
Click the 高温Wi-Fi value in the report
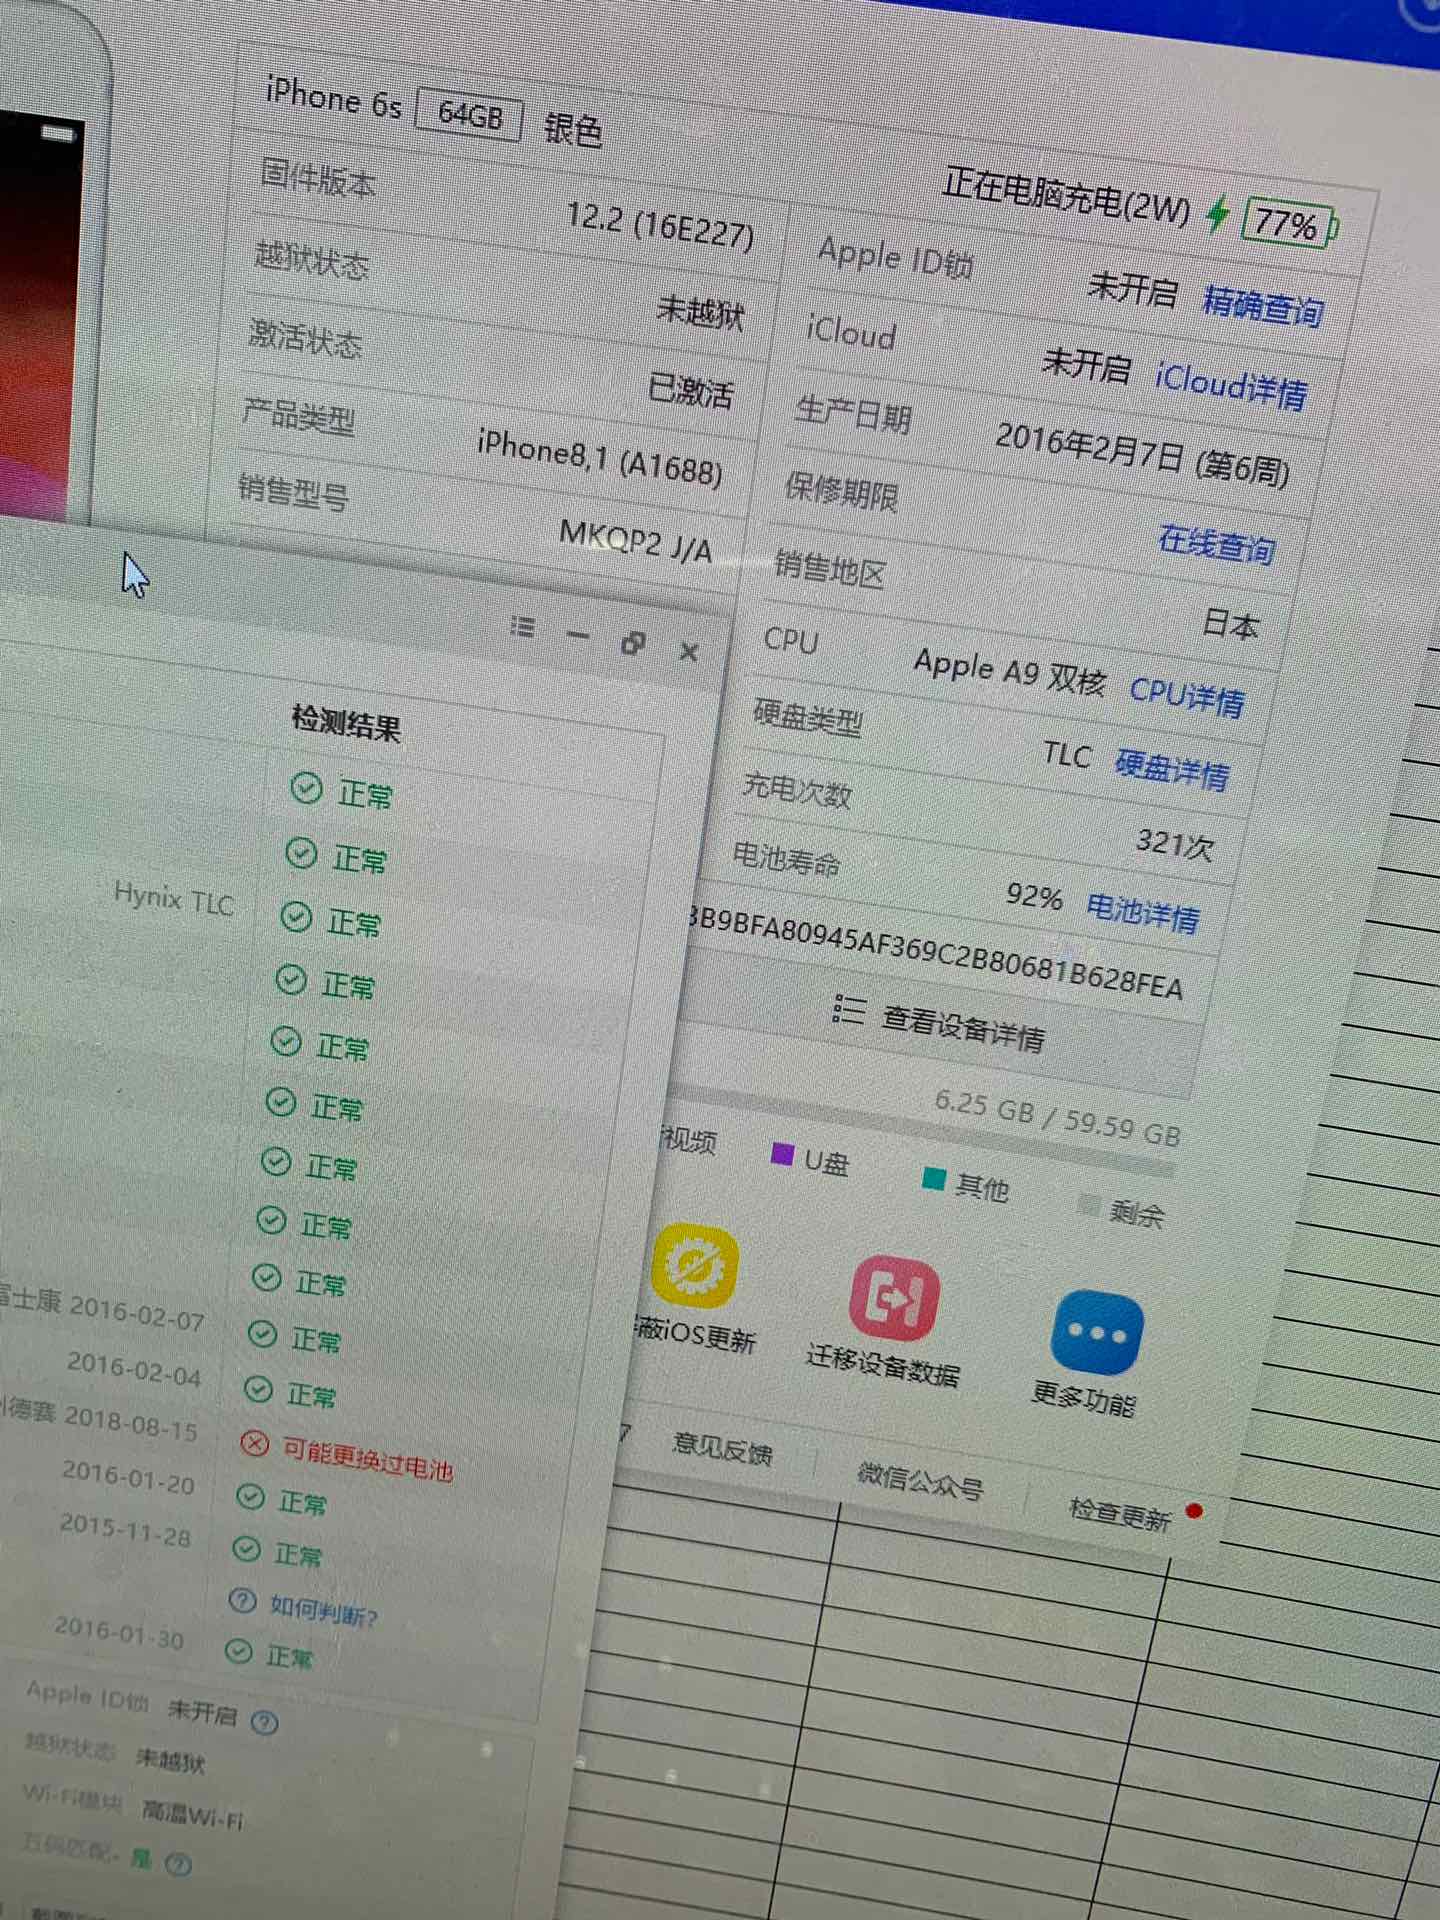(192, 1812)
